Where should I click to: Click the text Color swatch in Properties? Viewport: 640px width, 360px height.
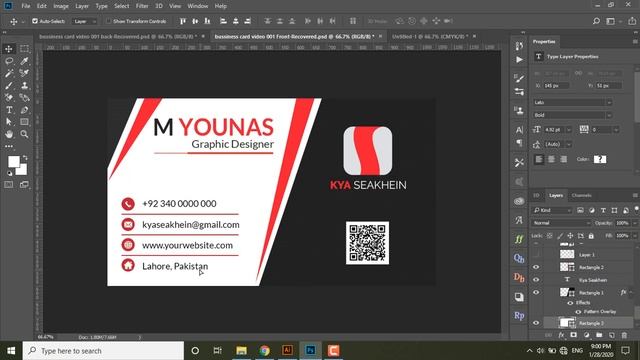point(600,159)
